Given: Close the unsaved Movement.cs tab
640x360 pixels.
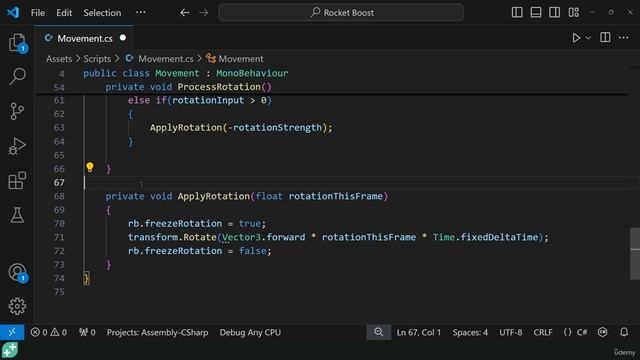Looking at the screenshot, I should (x=123, y=38).
